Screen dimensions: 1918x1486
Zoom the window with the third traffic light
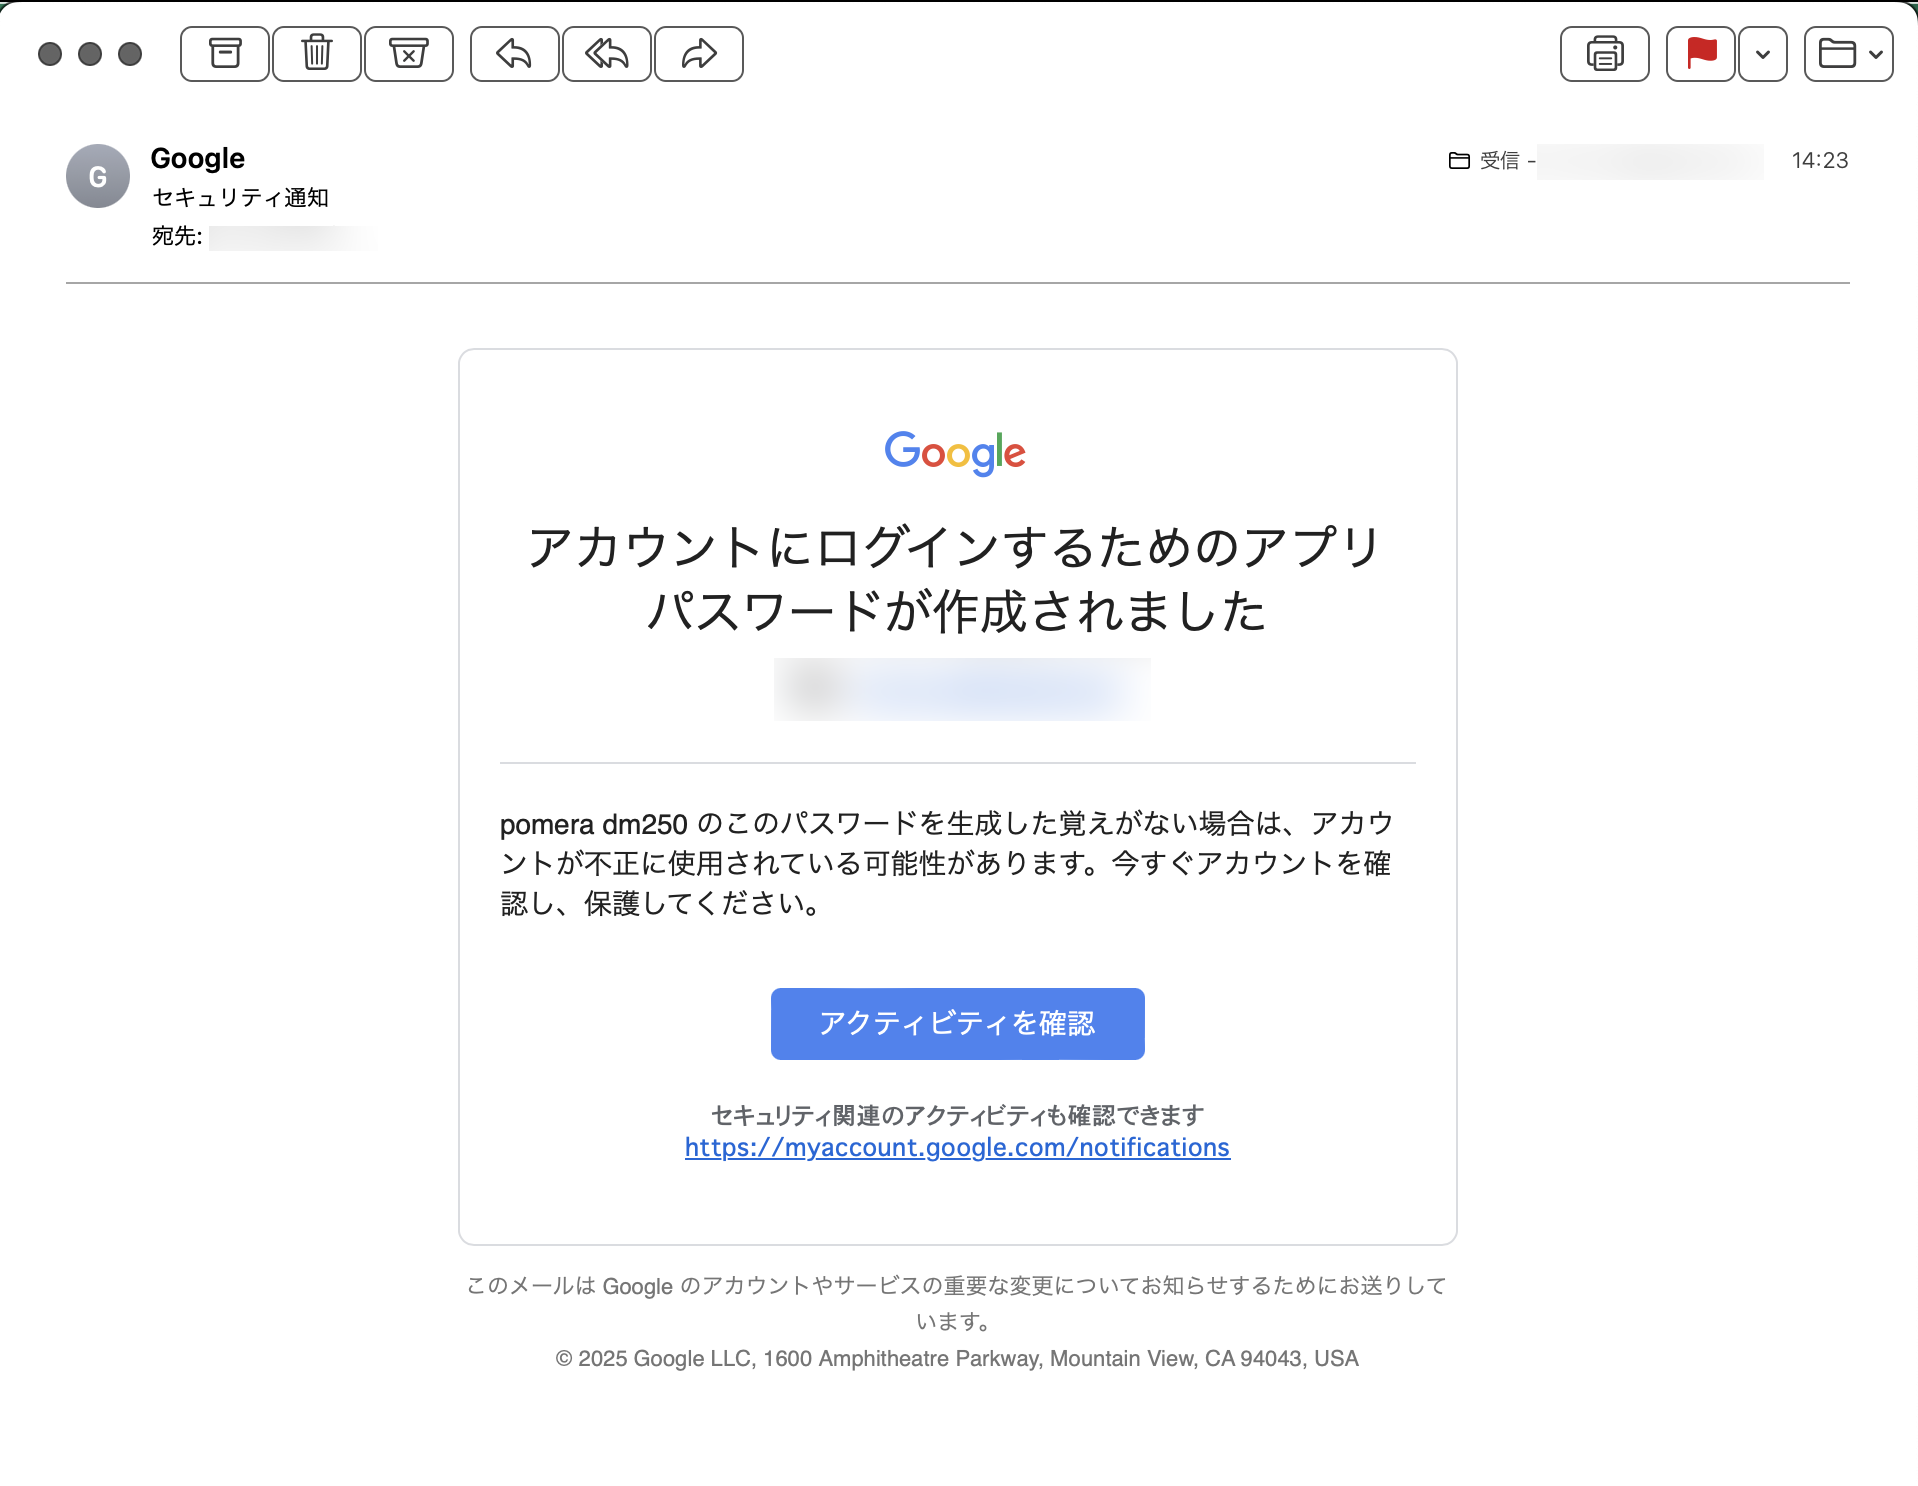(x=130, y=54)
